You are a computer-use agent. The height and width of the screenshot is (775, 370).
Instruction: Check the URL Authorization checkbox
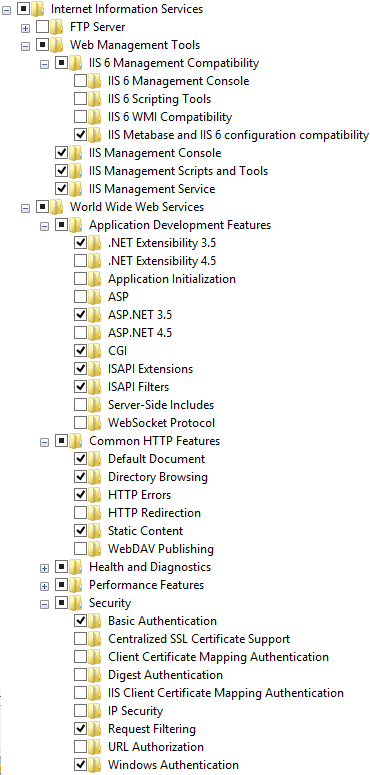coord(81,747)
